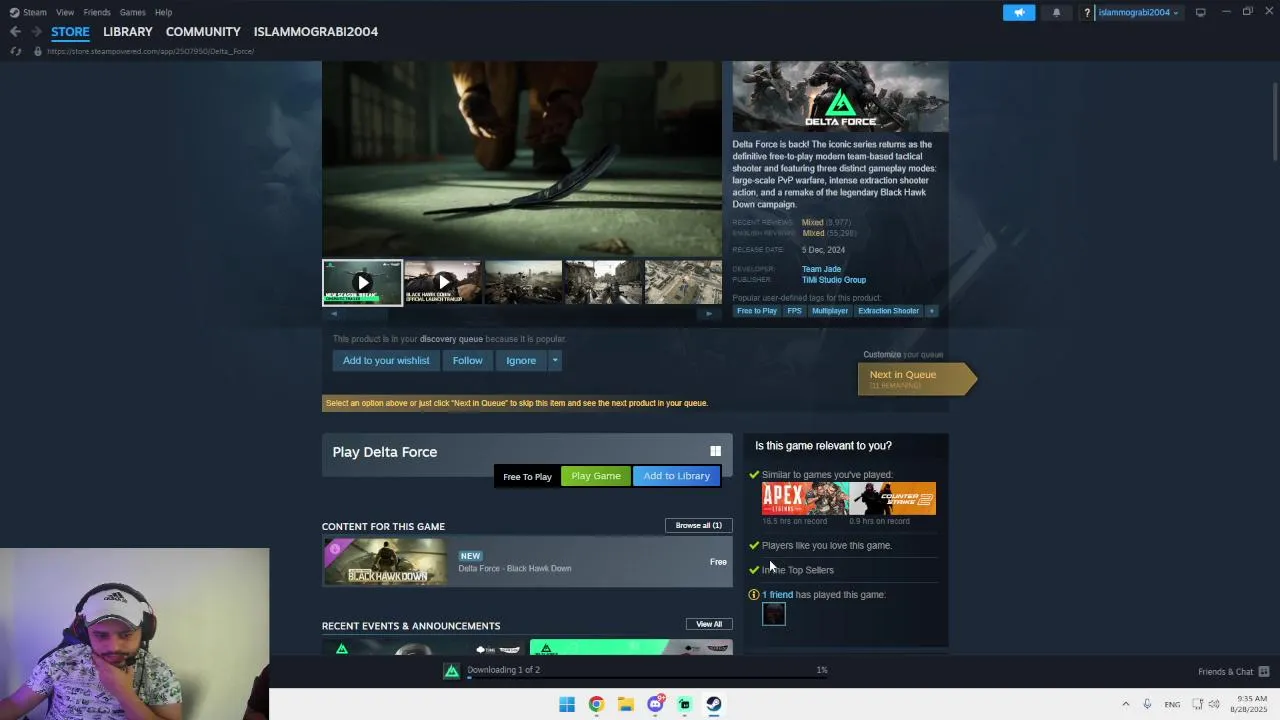Open Friends & Chat panel

pyautogui.click(x=1233, y=671)
